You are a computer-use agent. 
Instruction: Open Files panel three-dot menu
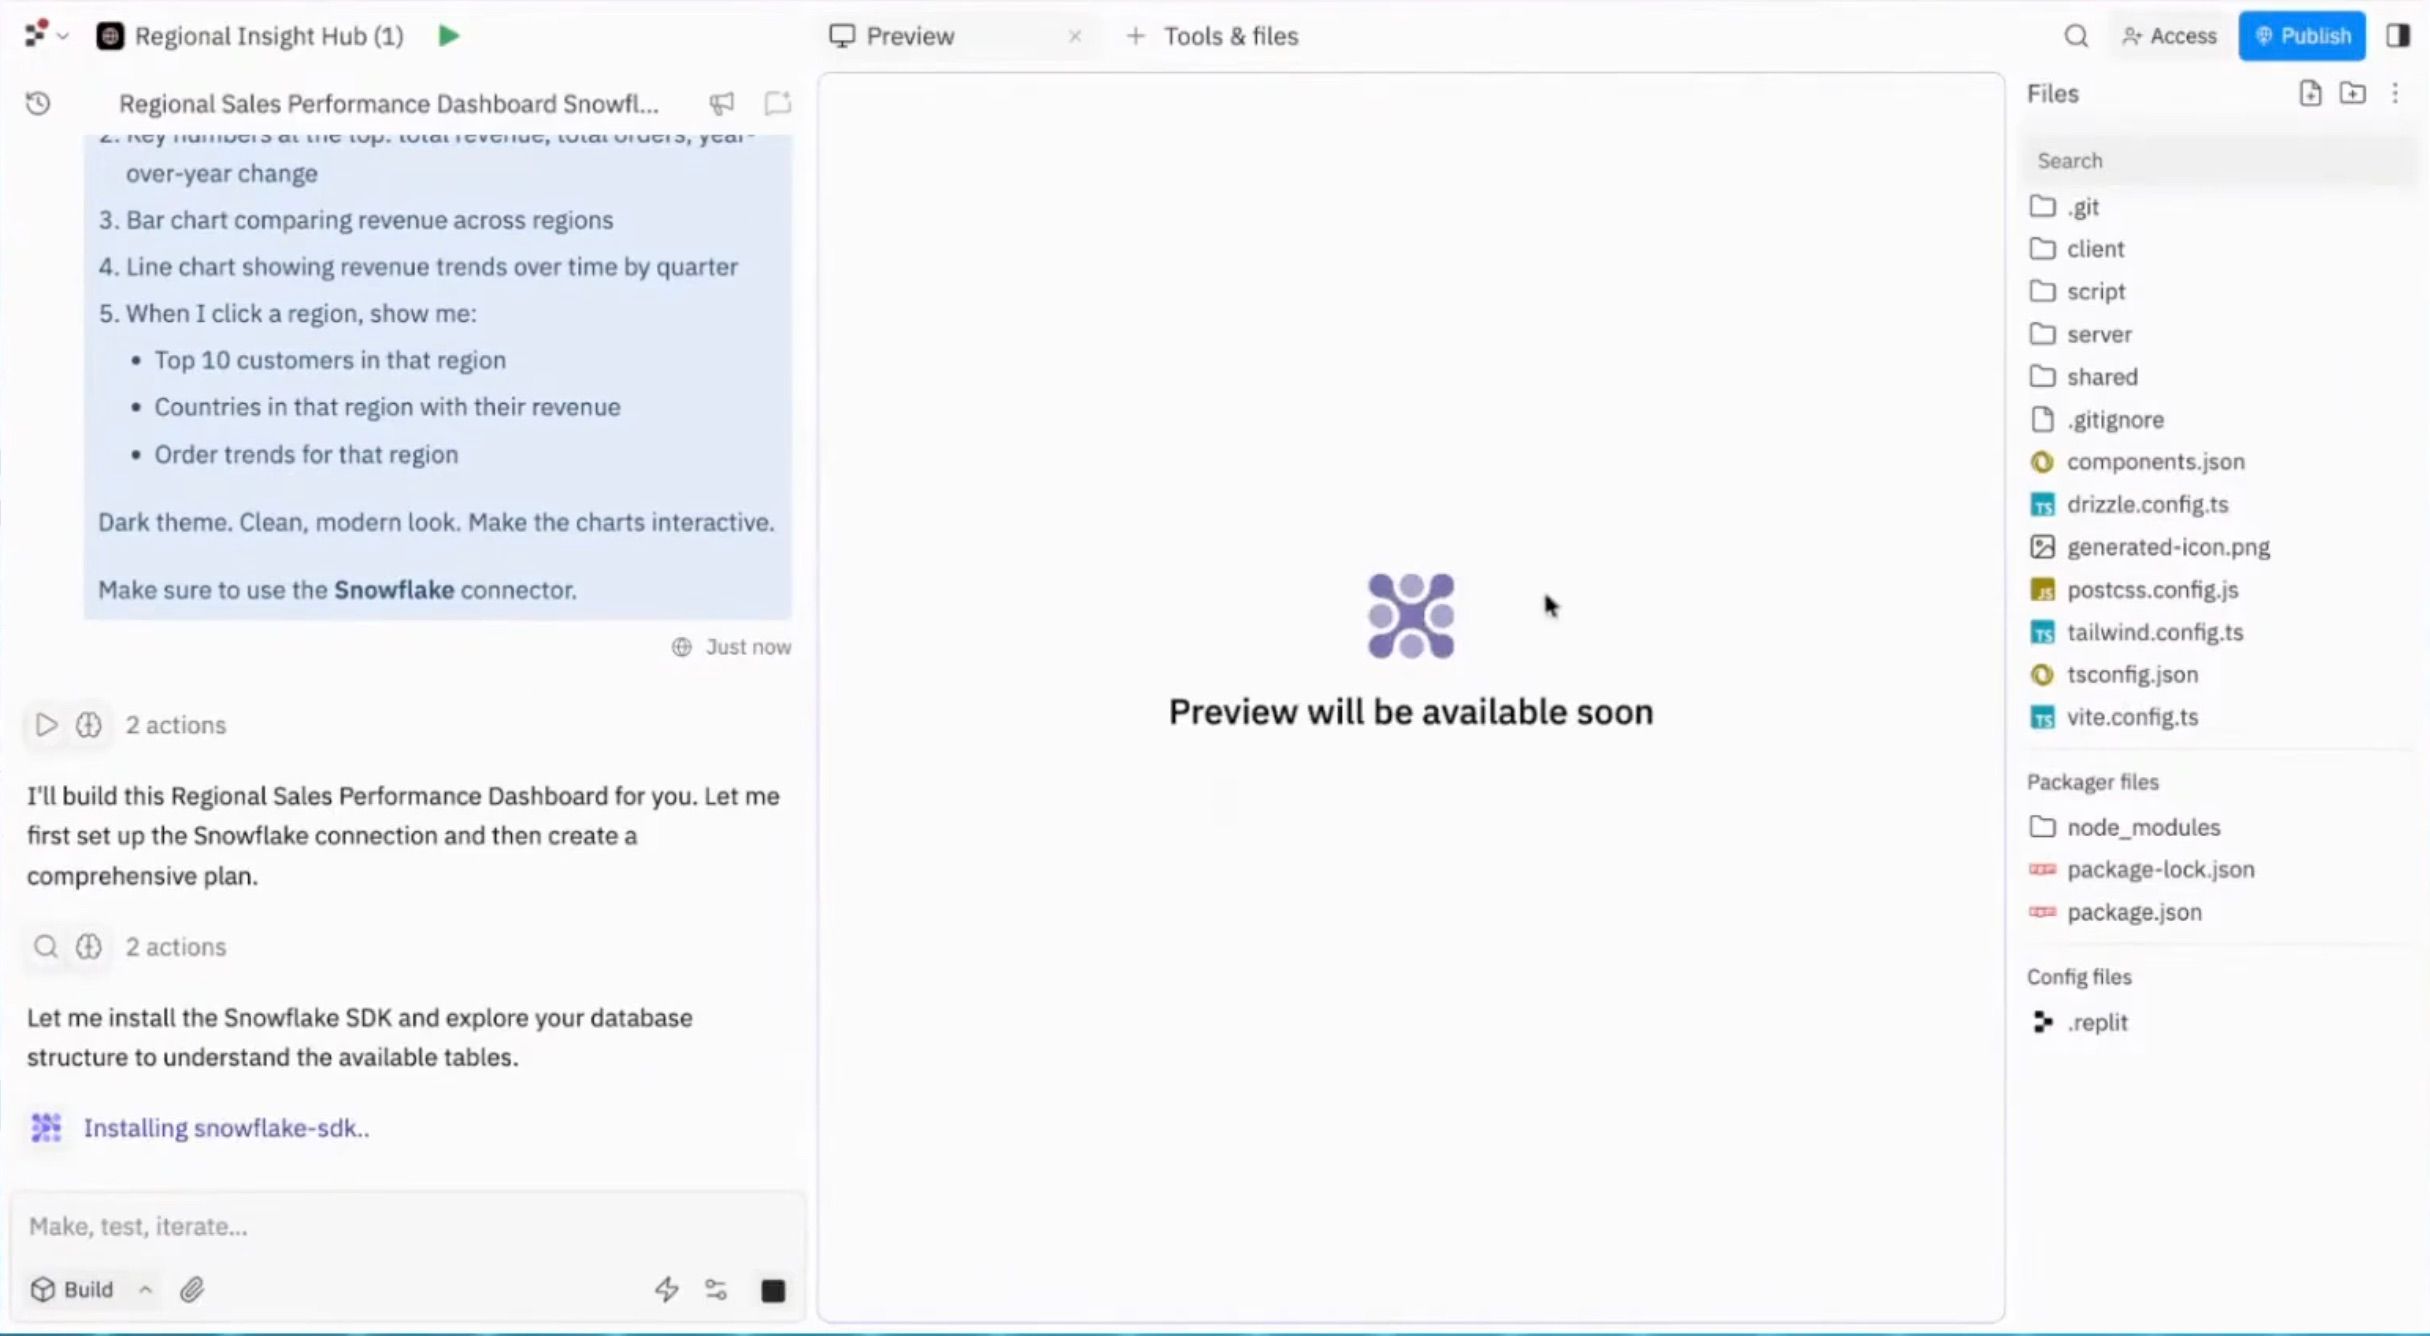tap(2395, 93)
